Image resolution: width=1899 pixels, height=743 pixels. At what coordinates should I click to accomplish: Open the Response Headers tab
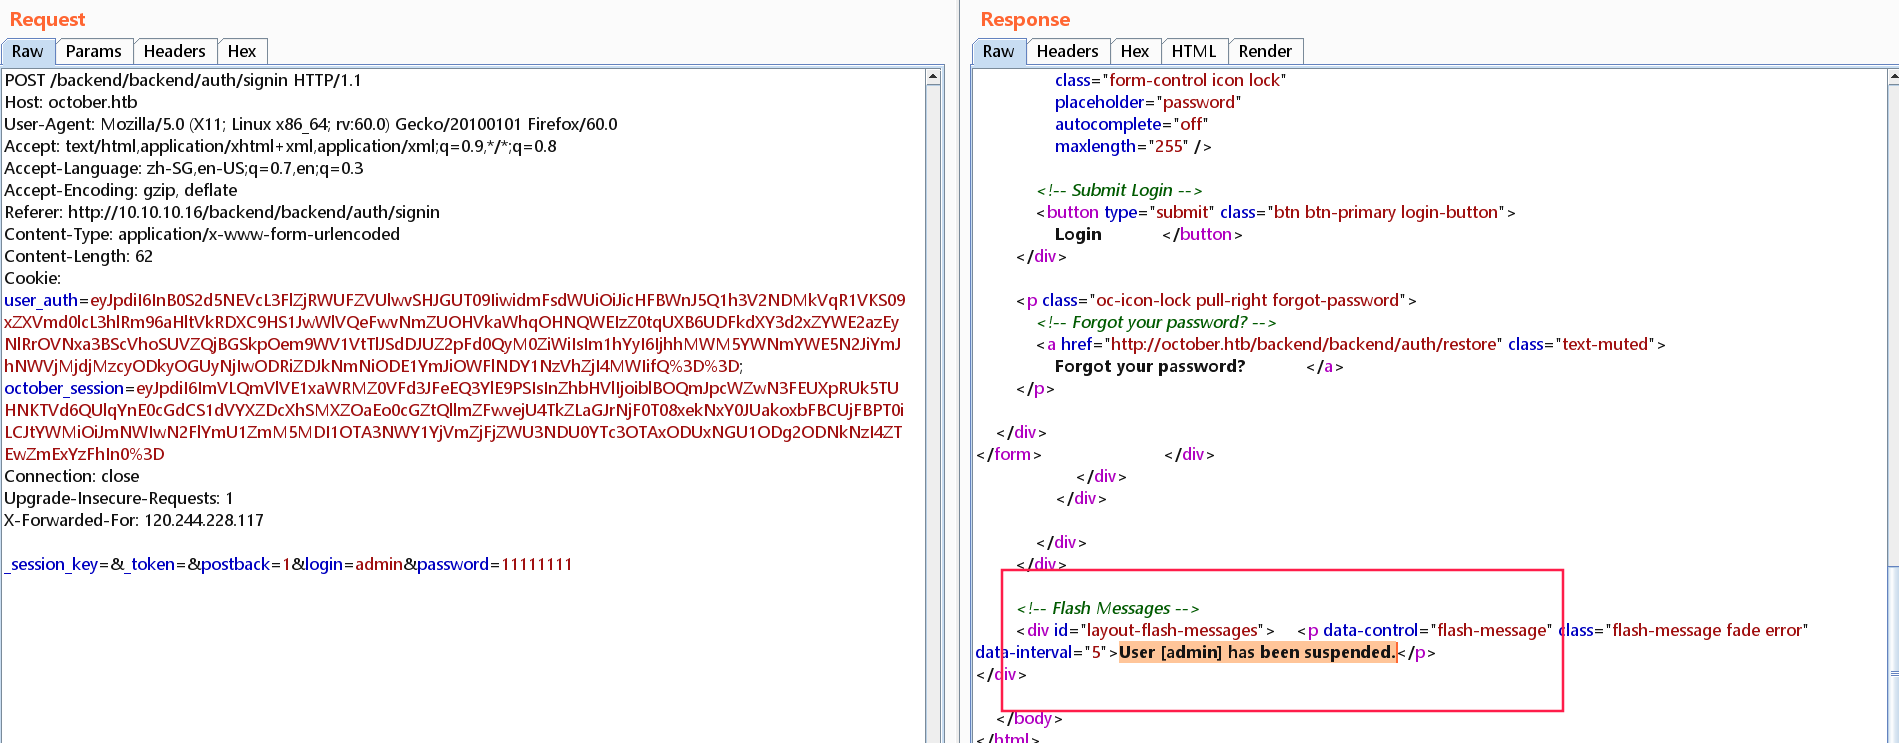[1067, 51]
